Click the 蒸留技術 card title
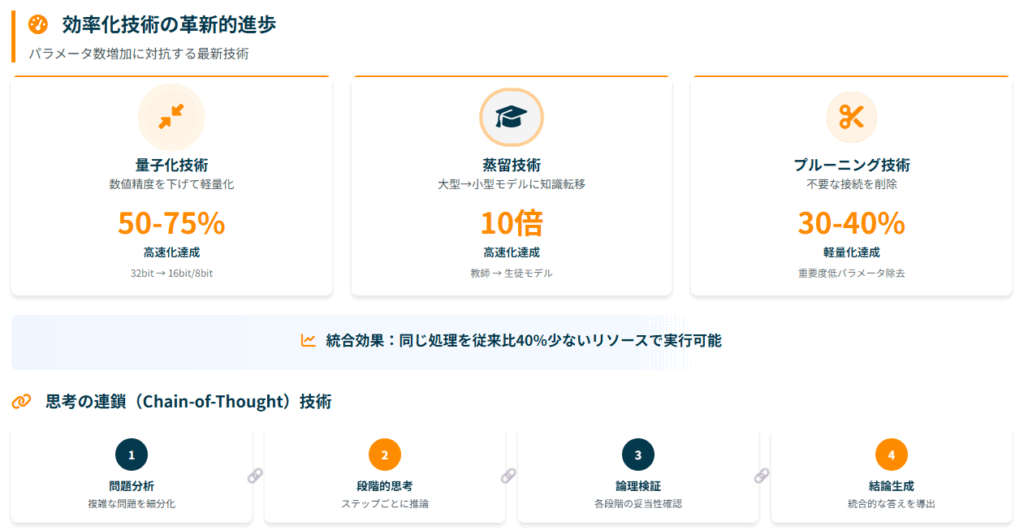The width and height of the screenshot is (1024, 530). pos(511,165)
